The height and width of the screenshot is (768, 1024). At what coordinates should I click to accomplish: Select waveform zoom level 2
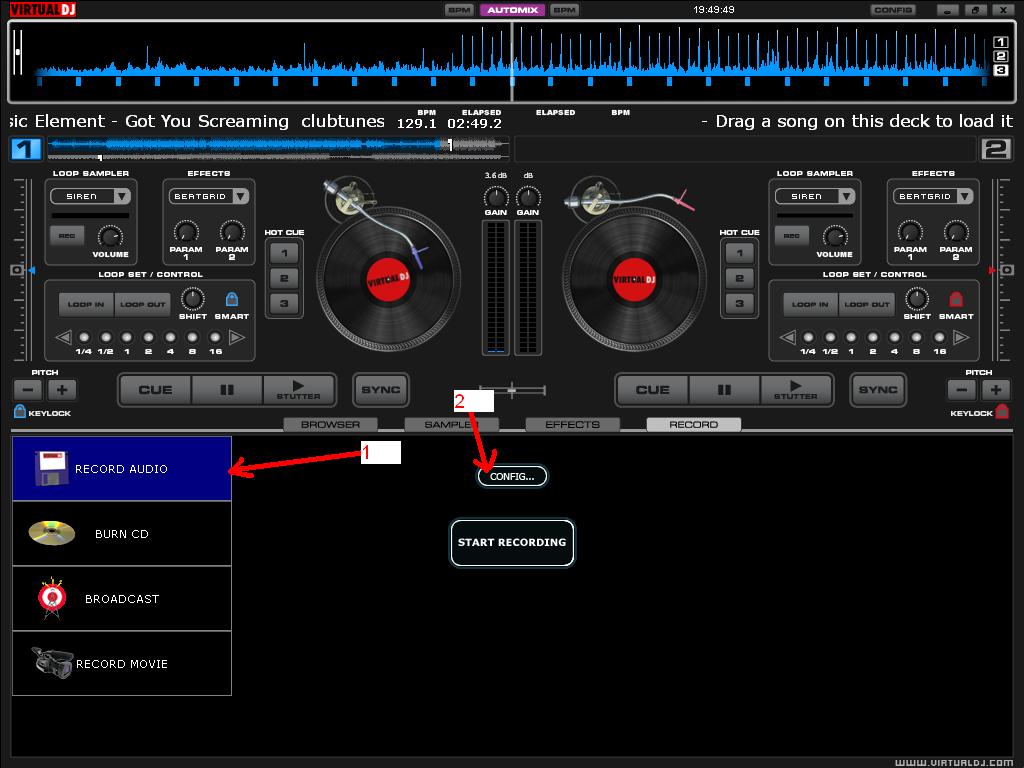[1000, 56]
